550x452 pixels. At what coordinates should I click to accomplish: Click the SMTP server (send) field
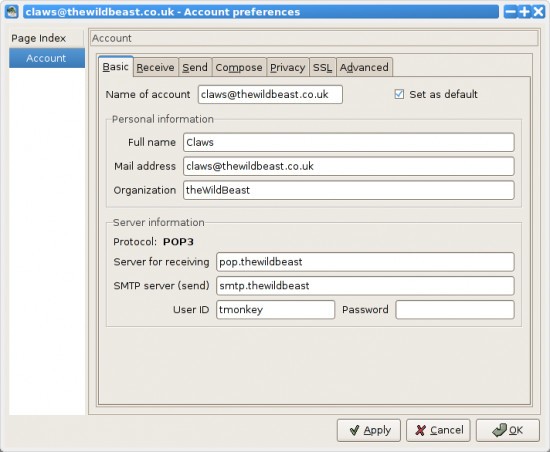click(x=365, y=286)
